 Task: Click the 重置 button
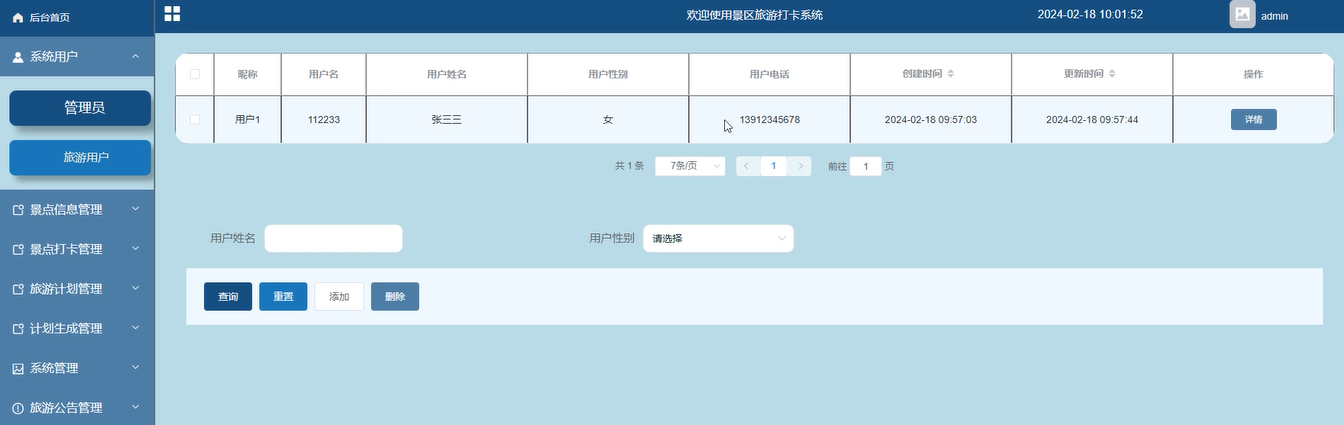pos(283,297)
